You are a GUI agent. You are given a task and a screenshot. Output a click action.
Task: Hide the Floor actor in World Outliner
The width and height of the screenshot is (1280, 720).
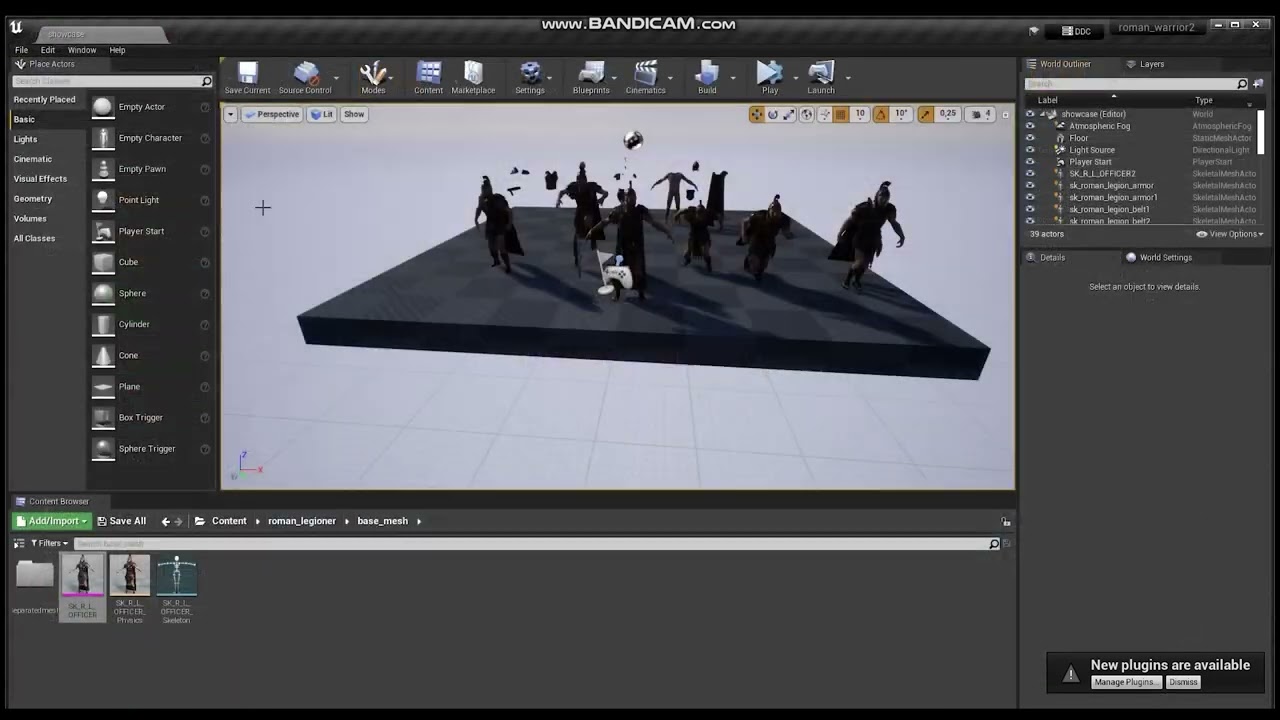(x=1030, y=138)
